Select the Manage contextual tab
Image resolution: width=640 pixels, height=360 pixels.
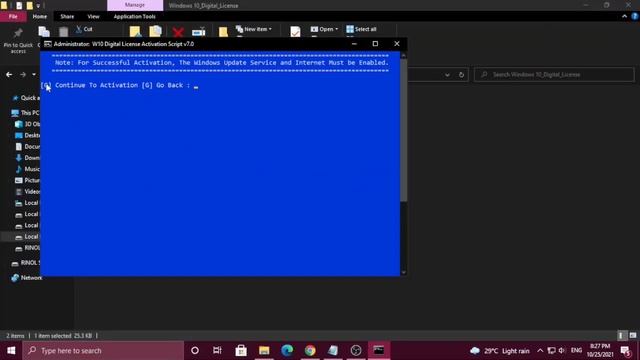click(x=135, y=5)
